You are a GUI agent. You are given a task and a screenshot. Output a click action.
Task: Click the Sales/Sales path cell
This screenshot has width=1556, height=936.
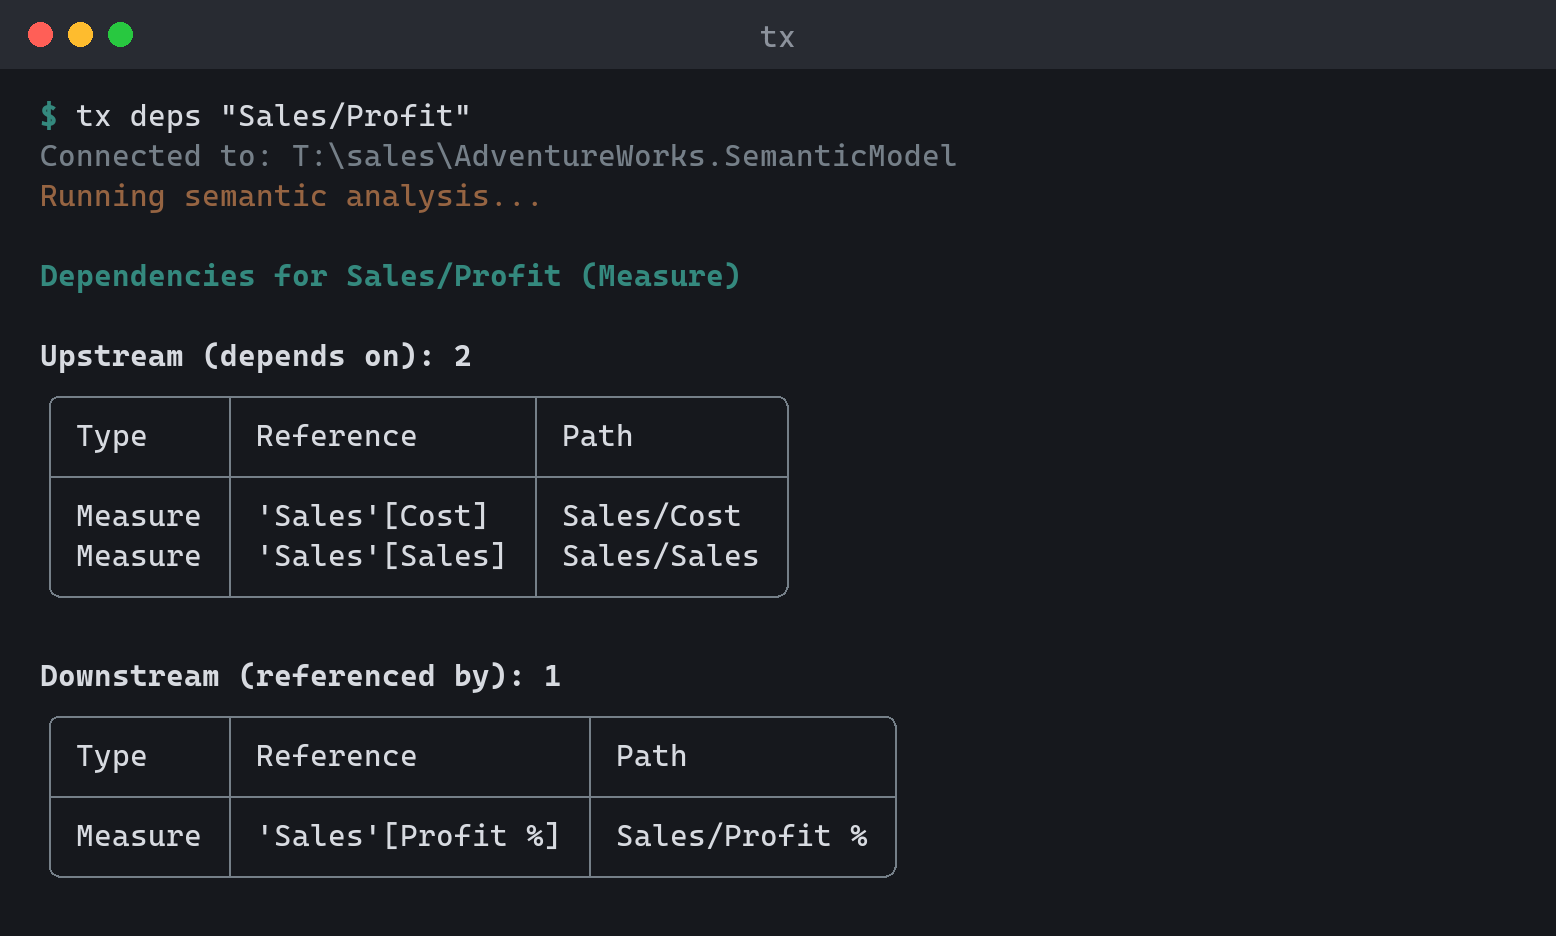pos(660,556)
